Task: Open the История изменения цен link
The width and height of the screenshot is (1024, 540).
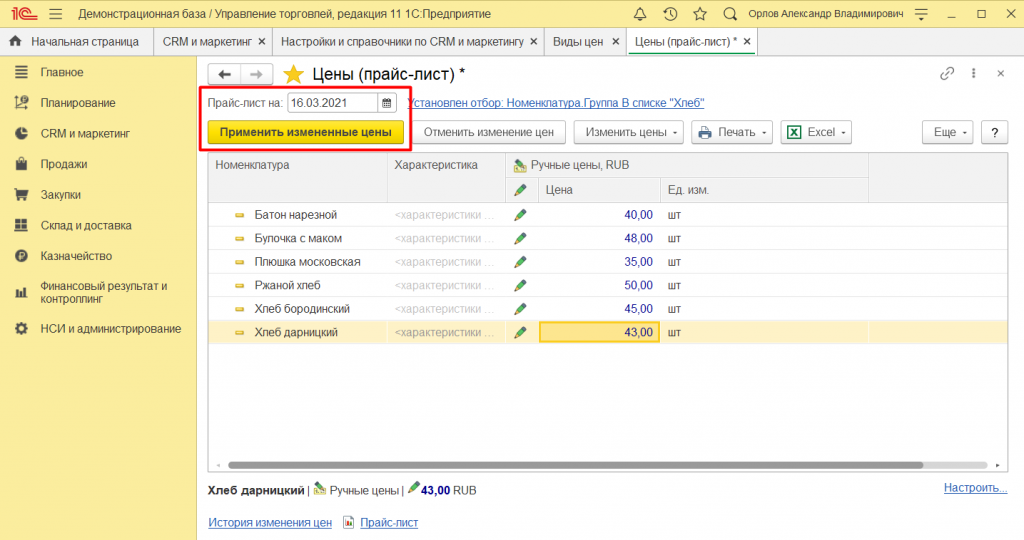Action: (269, 522)
